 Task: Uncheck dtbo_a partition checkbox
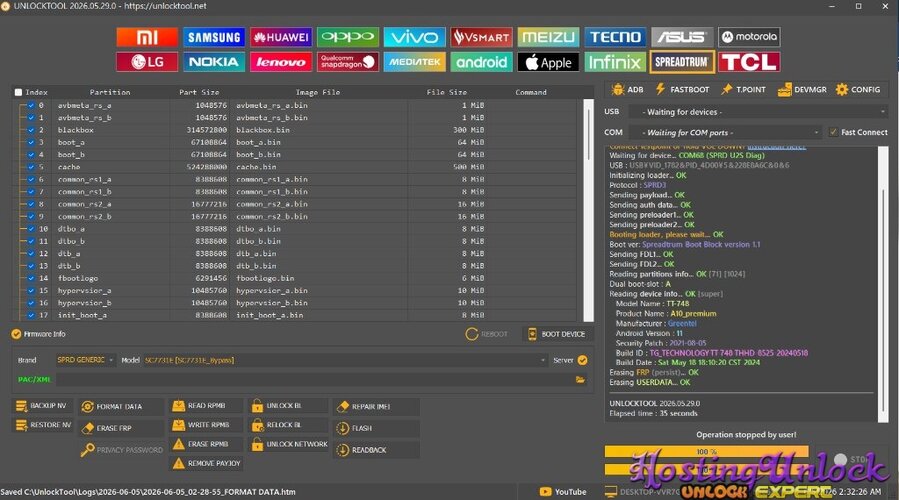[x=31, y=229]
